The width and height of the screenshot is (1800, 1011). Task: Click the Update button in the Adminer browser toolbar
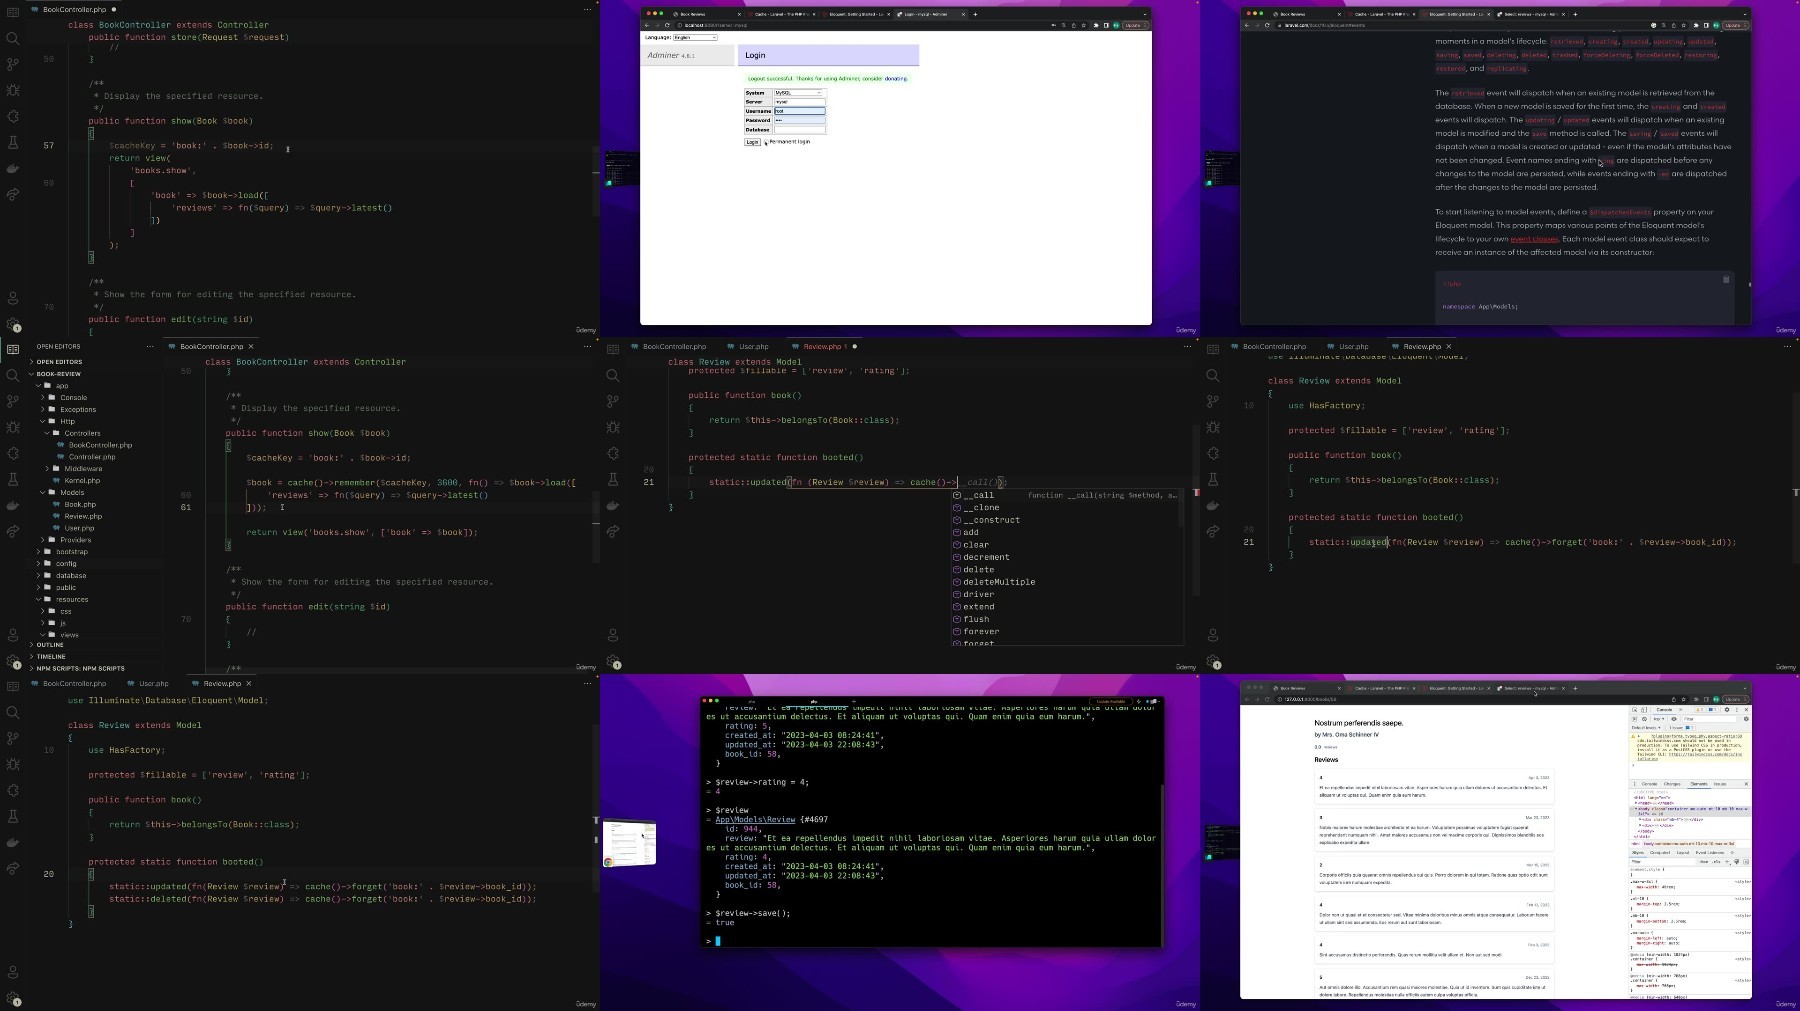1135,25
